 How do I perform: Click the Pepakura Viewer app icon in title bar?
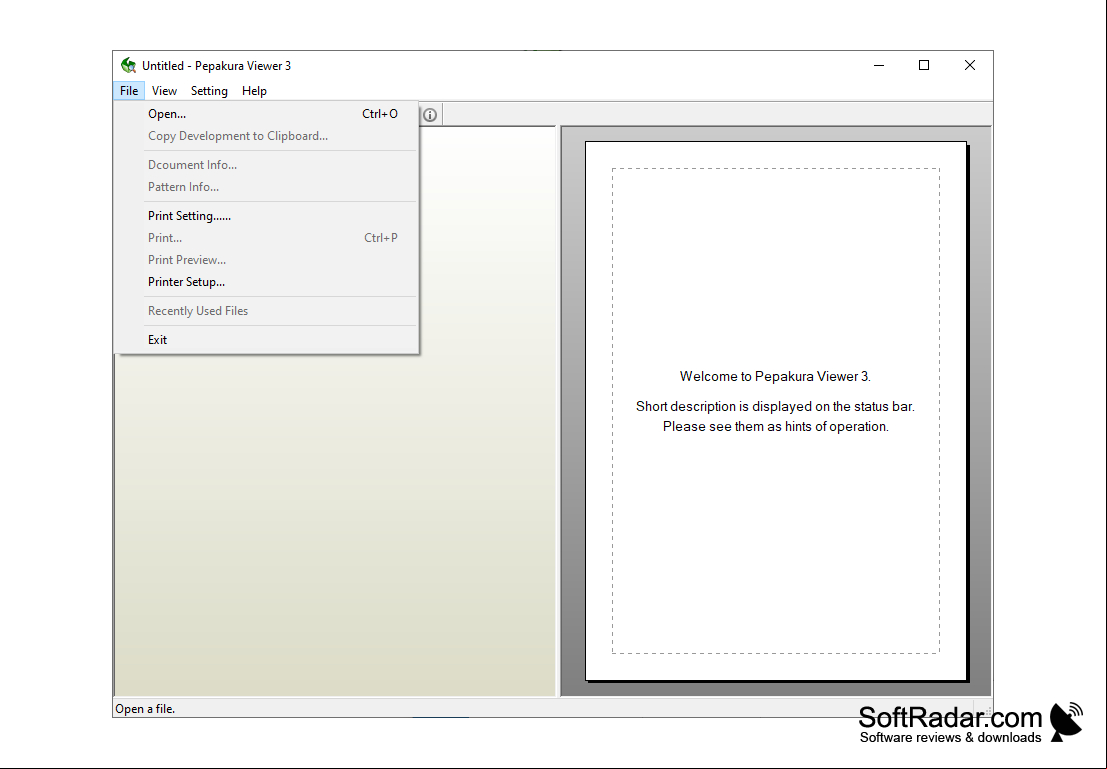(128, 66)
